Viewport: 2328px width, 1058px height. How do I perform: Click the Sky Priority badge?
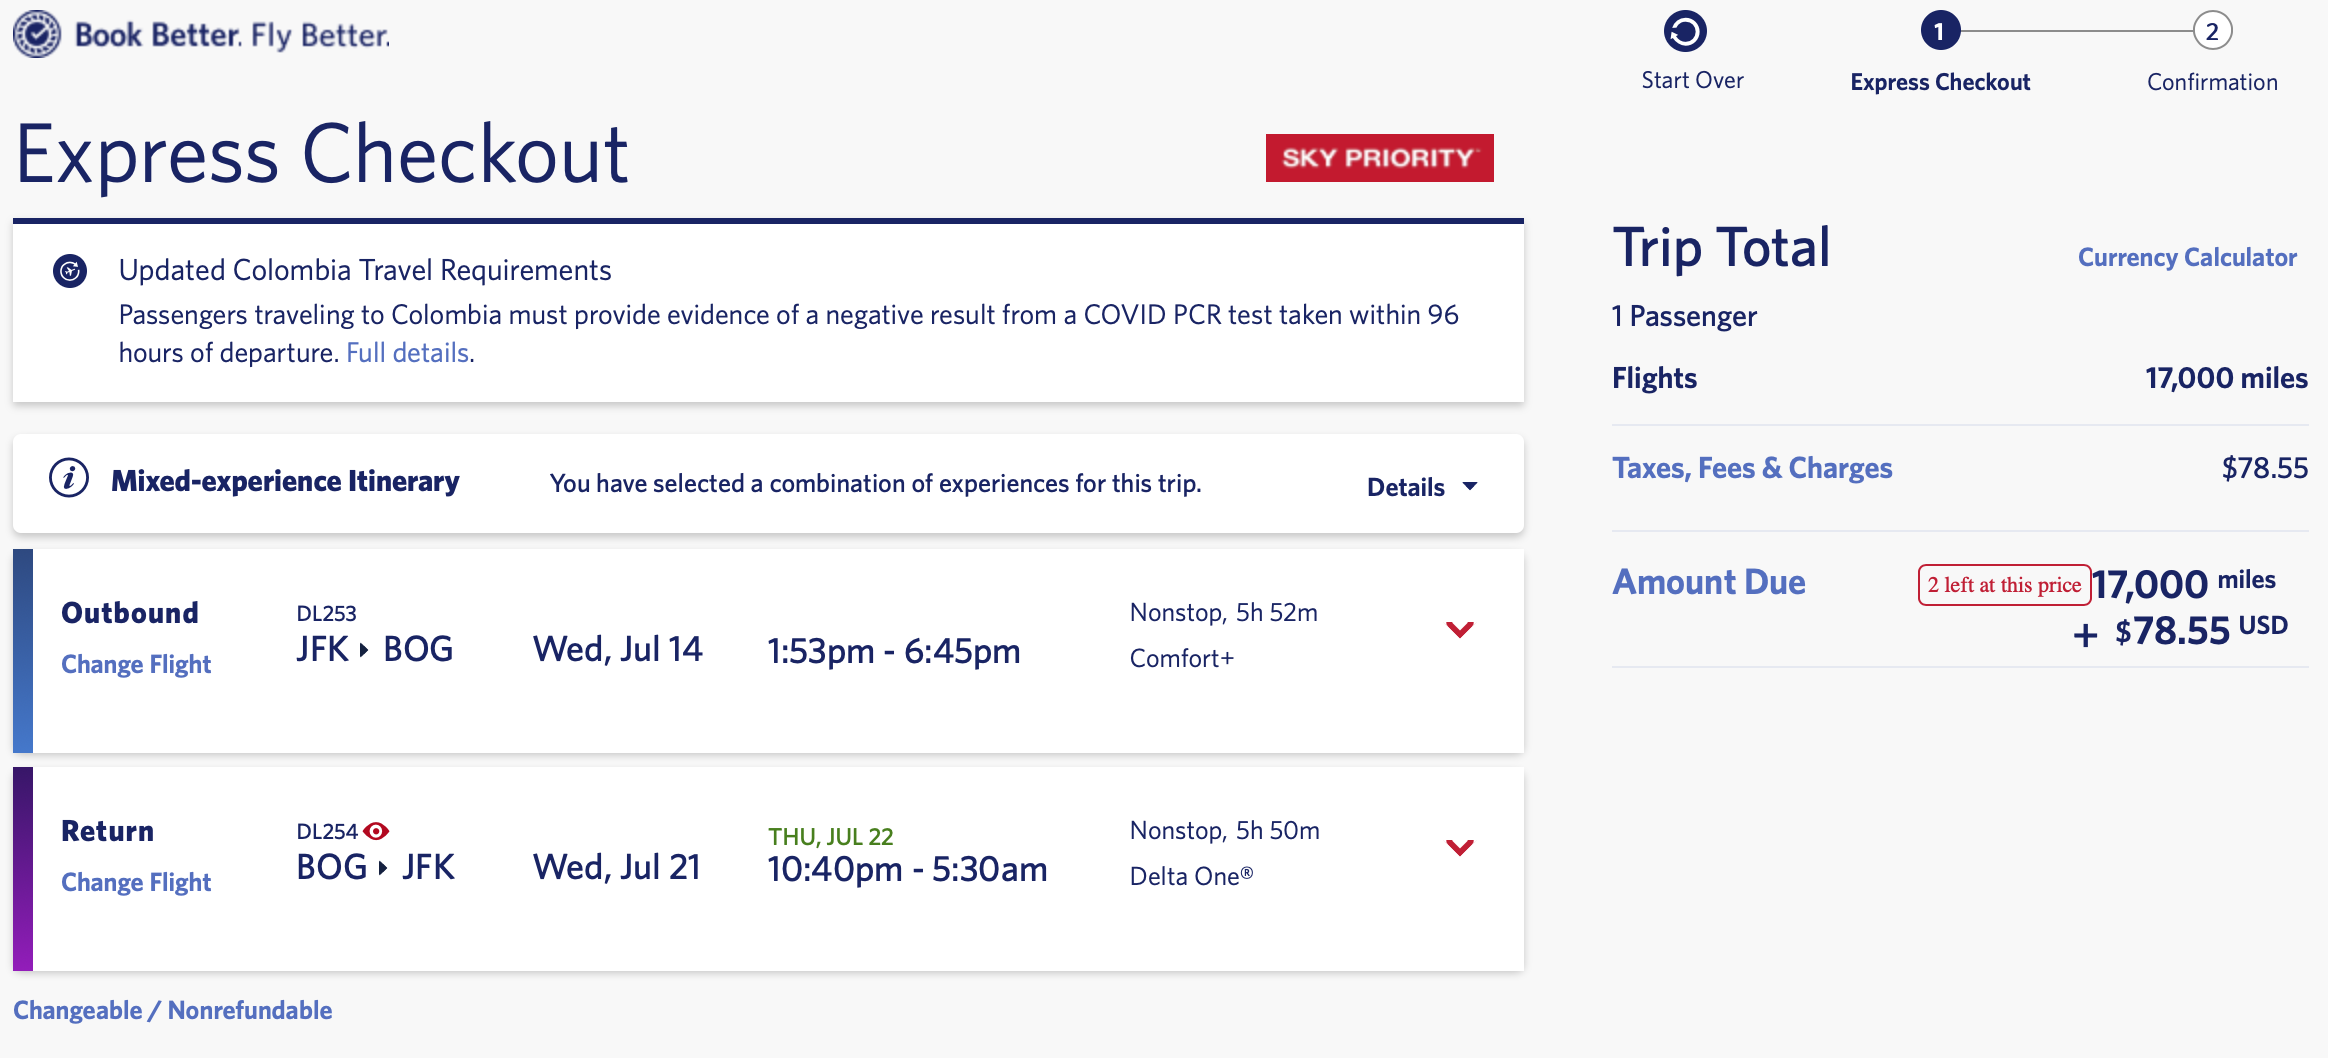(x=1378, y=157)
